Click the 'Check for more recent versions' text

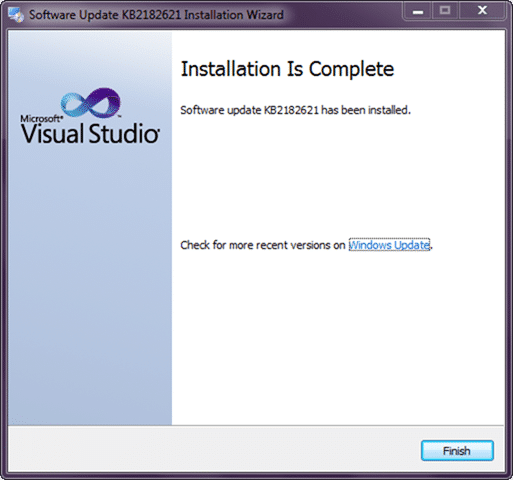click(x=263, y=245)
